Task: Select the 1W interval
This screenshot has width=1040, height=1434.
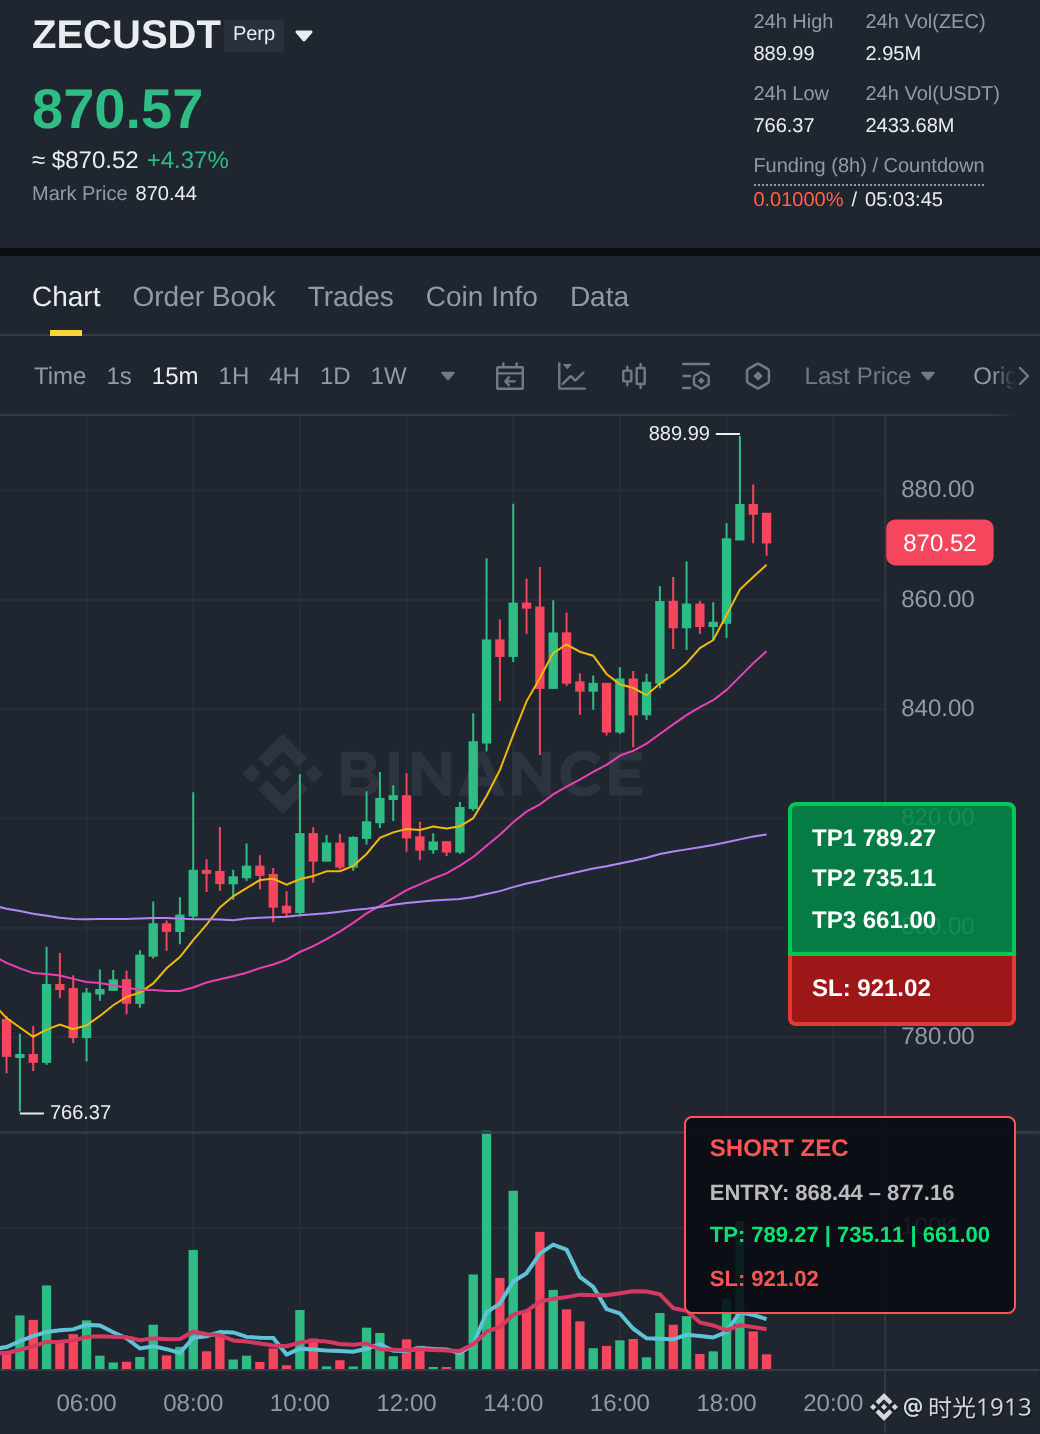Action: (x=388, y=376)
